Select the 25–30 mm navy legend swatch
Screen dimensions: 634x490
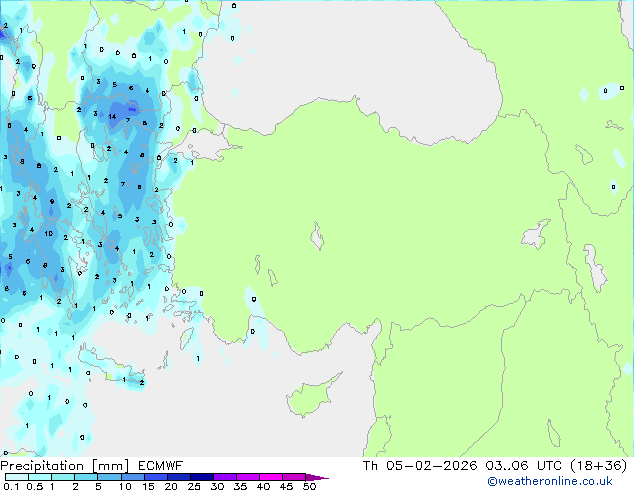click(x=201, y=477)
